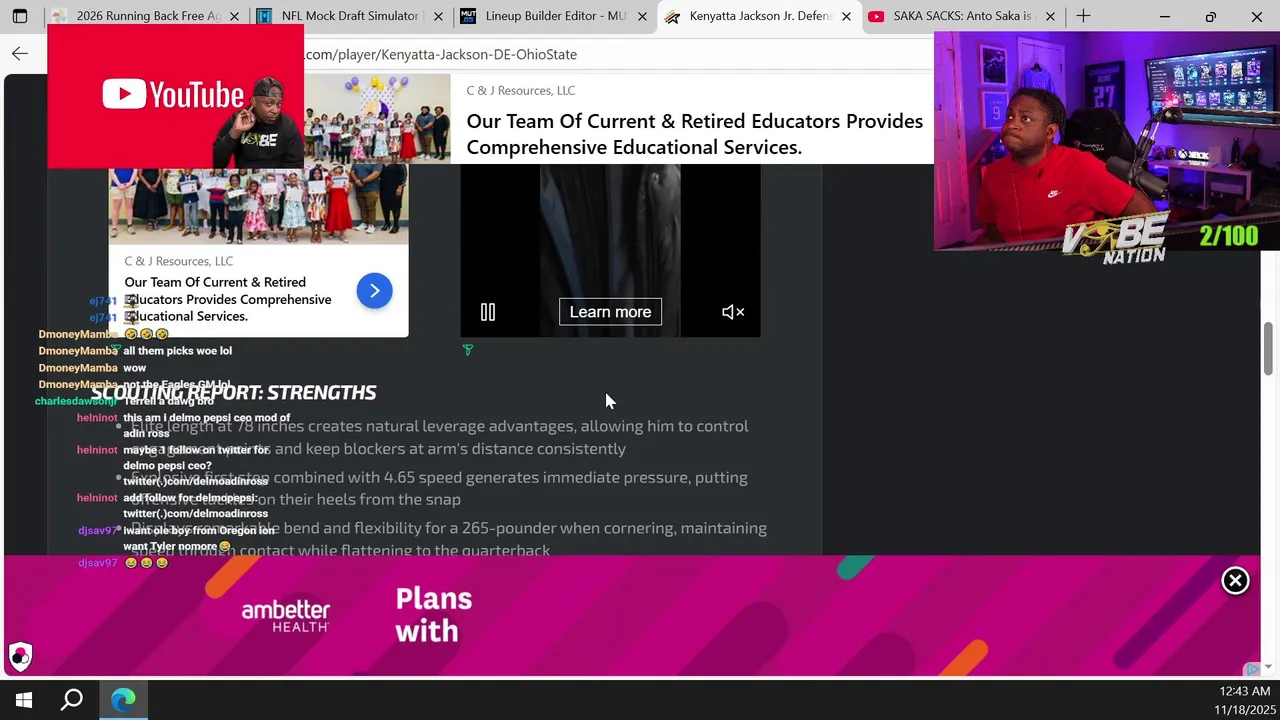Close the 2026 Running Back tab
1280x720 pixels.
pos(235,16)
